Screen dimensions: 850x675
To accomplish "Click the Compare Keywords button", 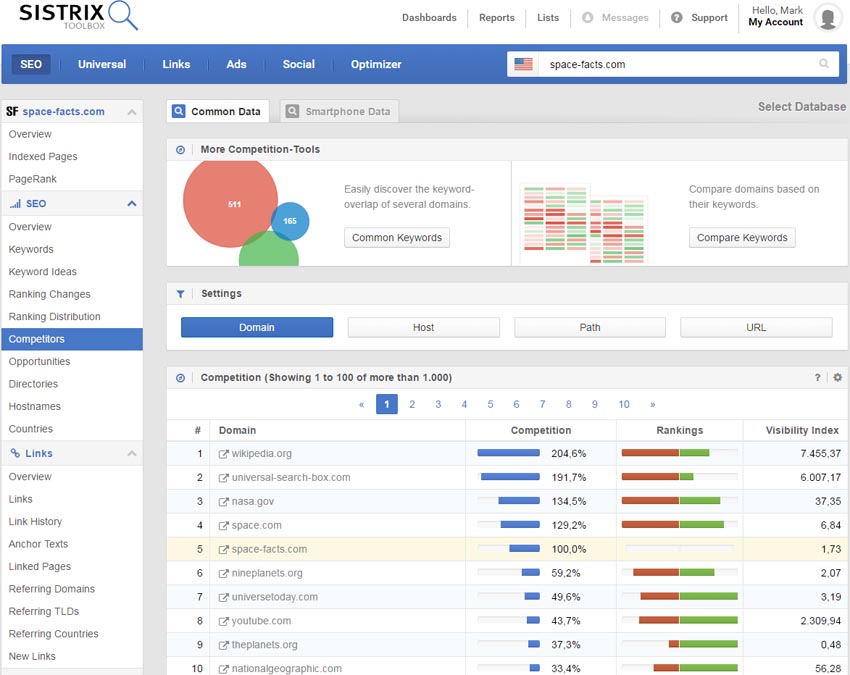I will [x=742, y=237].
